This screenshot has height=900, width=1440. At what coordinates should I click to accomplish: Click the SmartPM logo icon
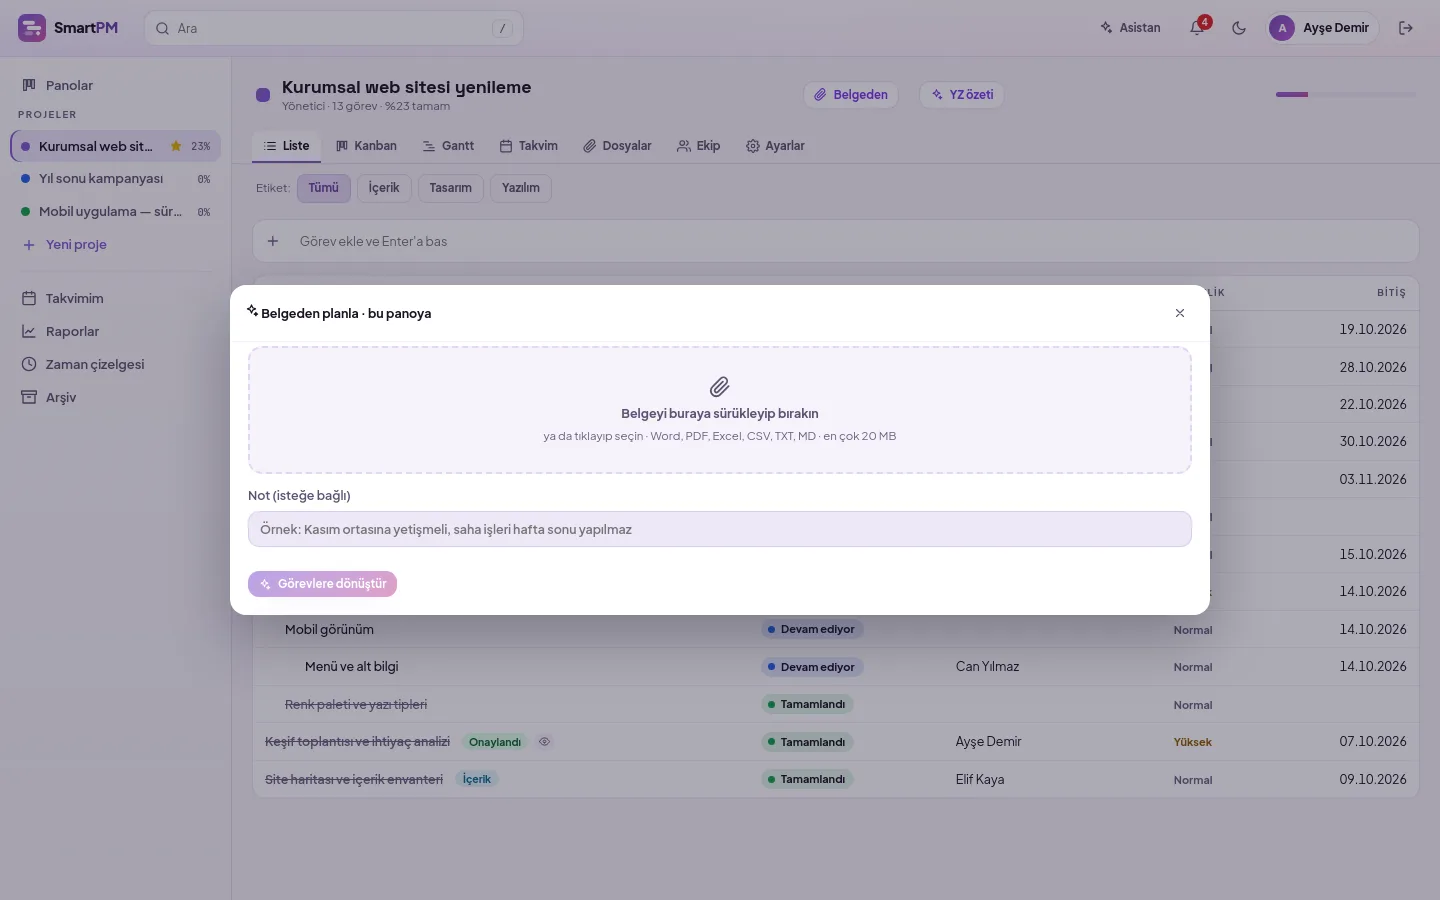(x=32, y=28)
